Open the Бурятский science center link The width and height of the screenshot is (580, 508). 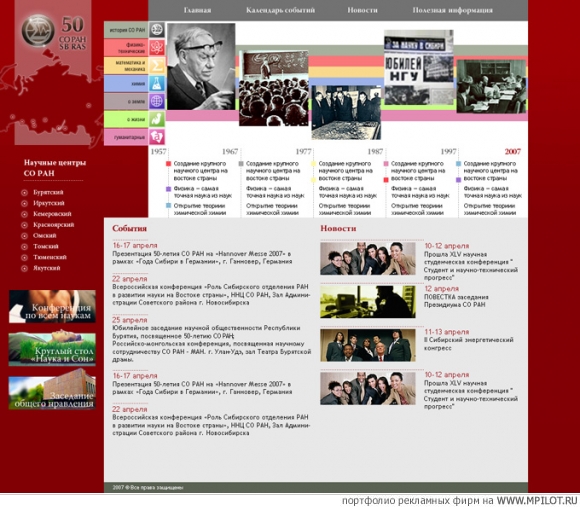click(48, 192)
